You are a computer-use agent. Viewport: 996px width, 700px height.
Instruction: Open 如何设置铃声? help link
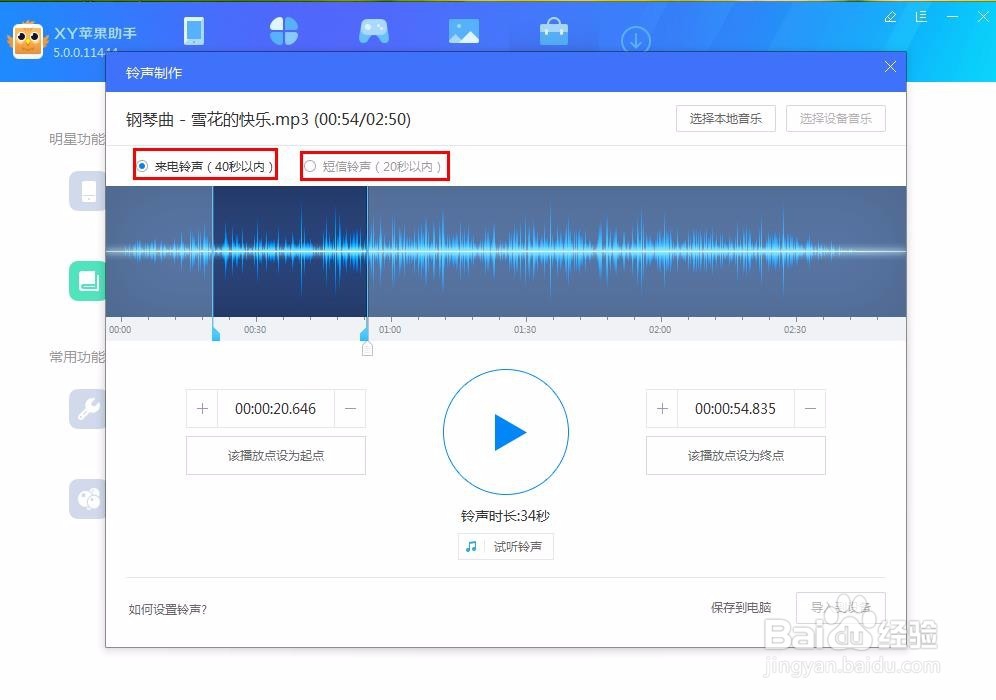(x=167, y=609)
